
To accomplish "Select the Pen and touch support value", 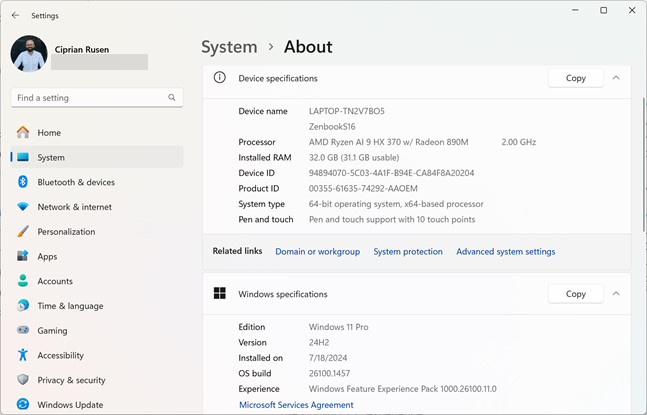I will pos(392,219).
